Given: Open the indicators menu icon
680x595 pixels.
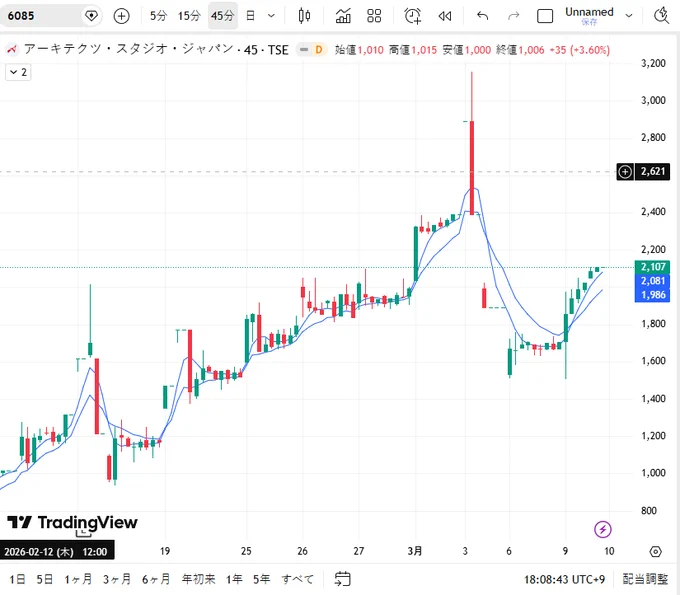Looking at the screenshot, I should pyautogui.click(x=343, y=16).
